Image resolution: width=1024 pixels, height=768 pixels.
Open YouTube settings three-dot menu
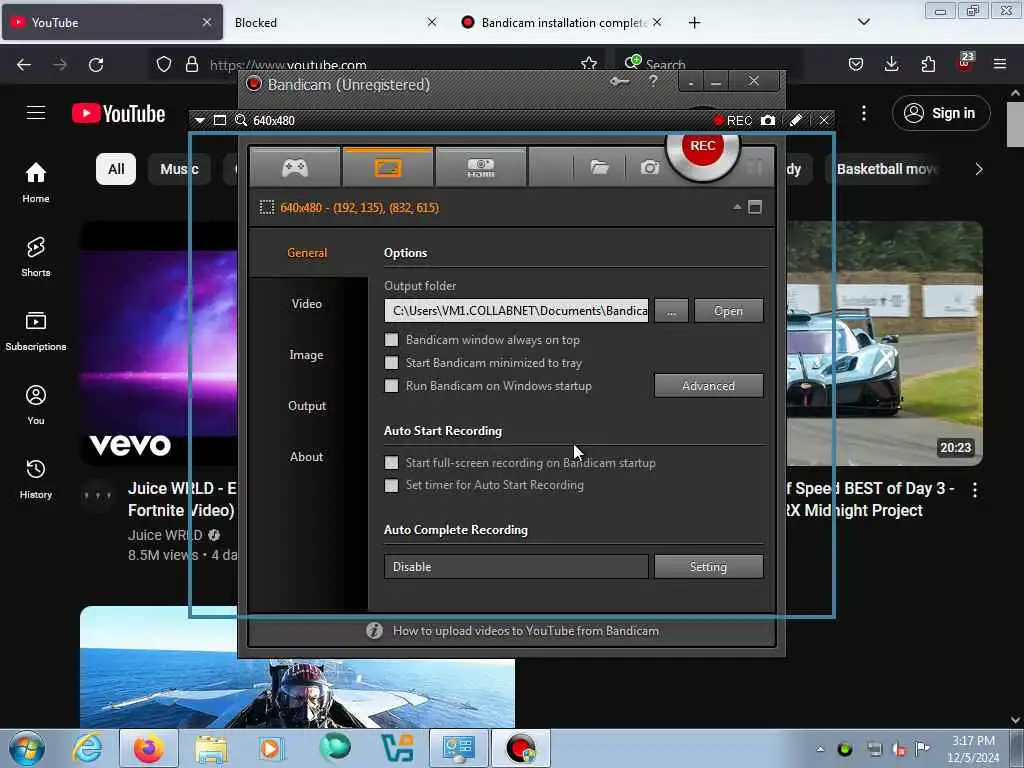click(x=863, y=113)
